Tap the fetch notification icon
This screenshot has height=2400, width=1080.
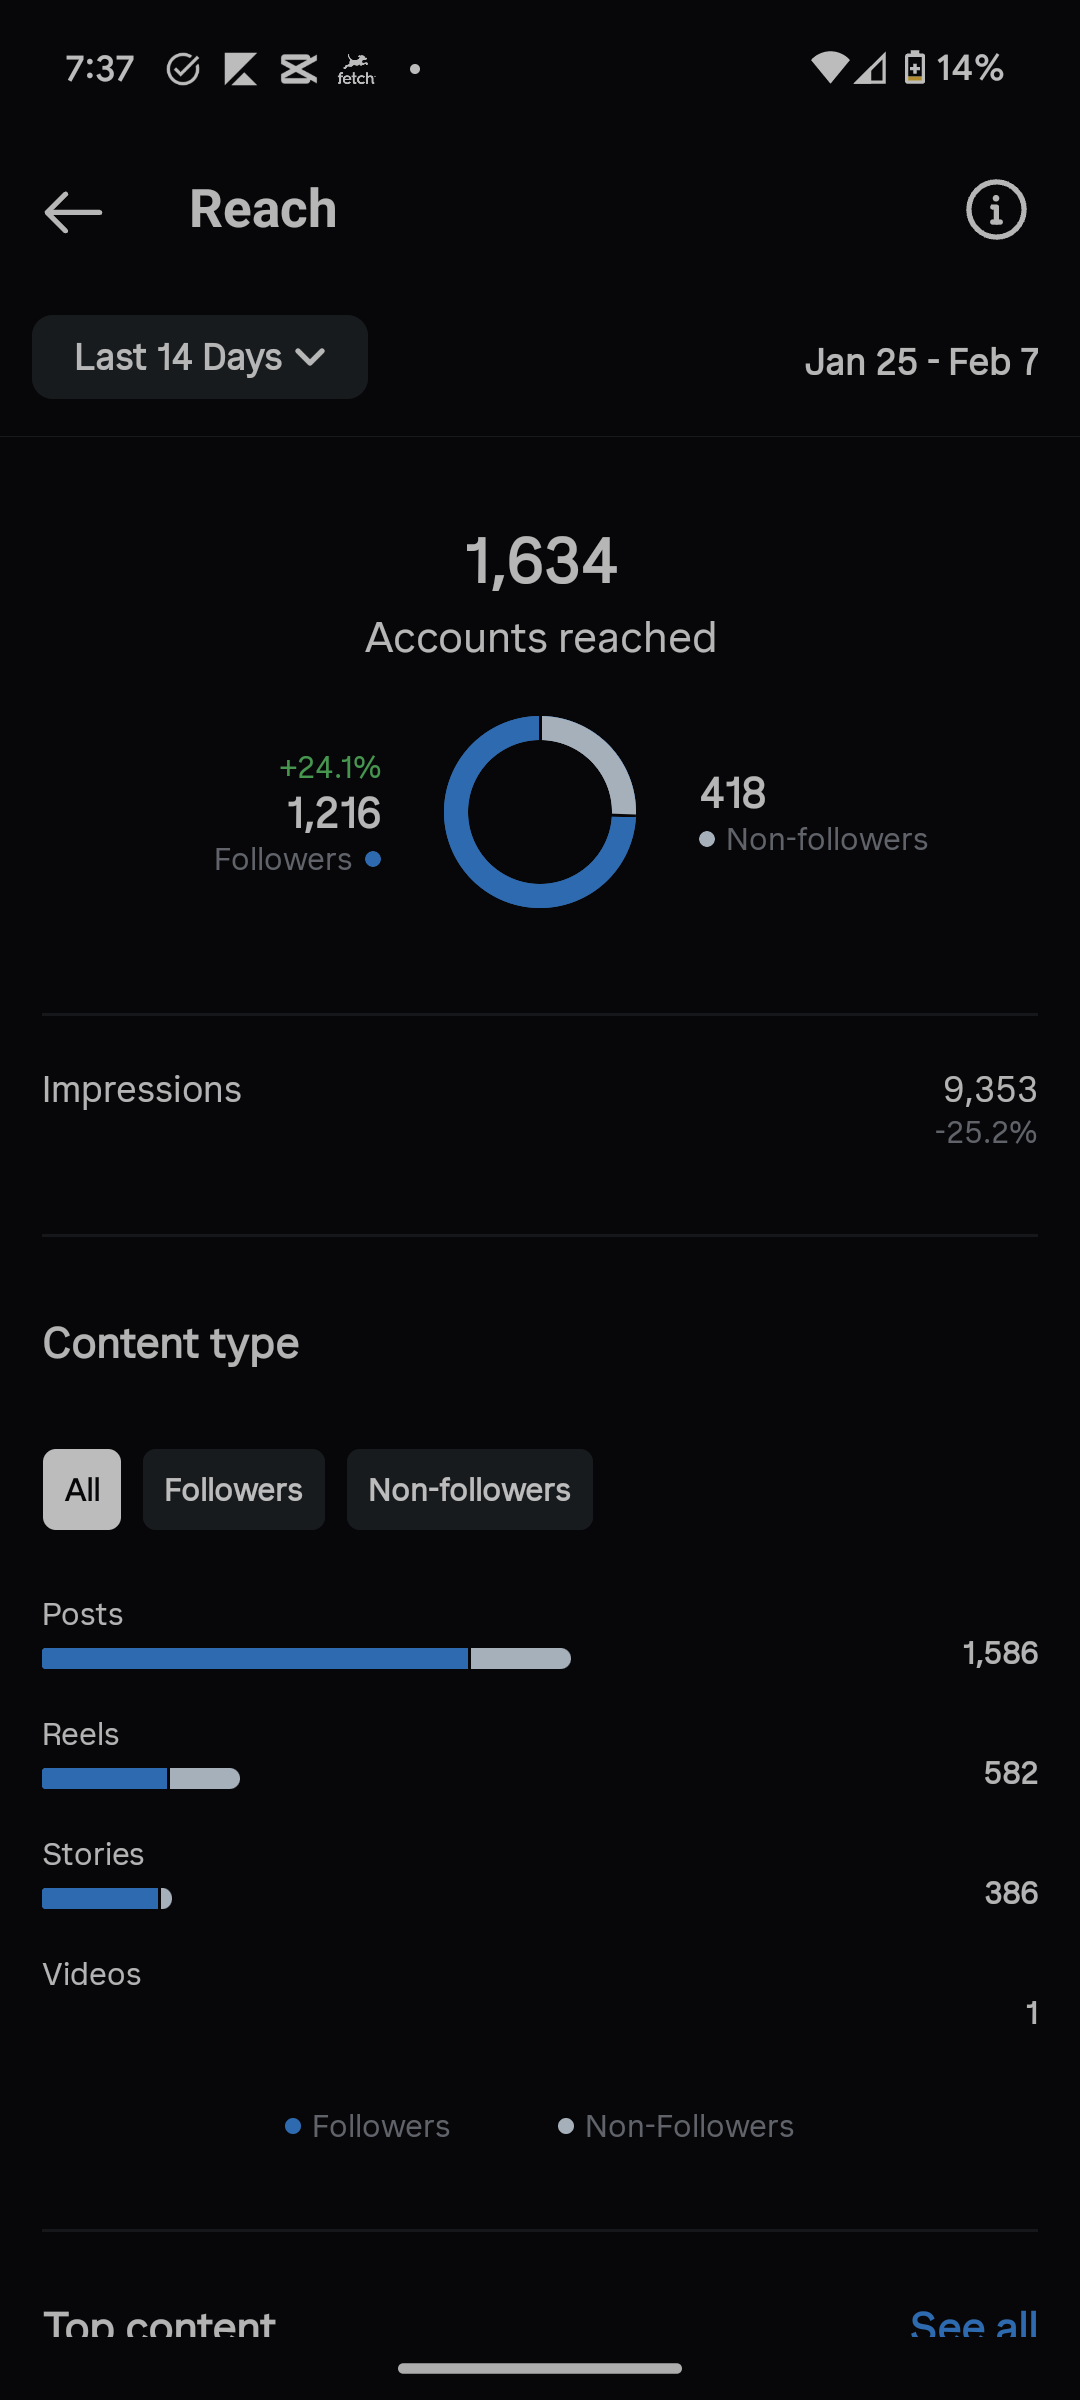(x=356, y=69)
